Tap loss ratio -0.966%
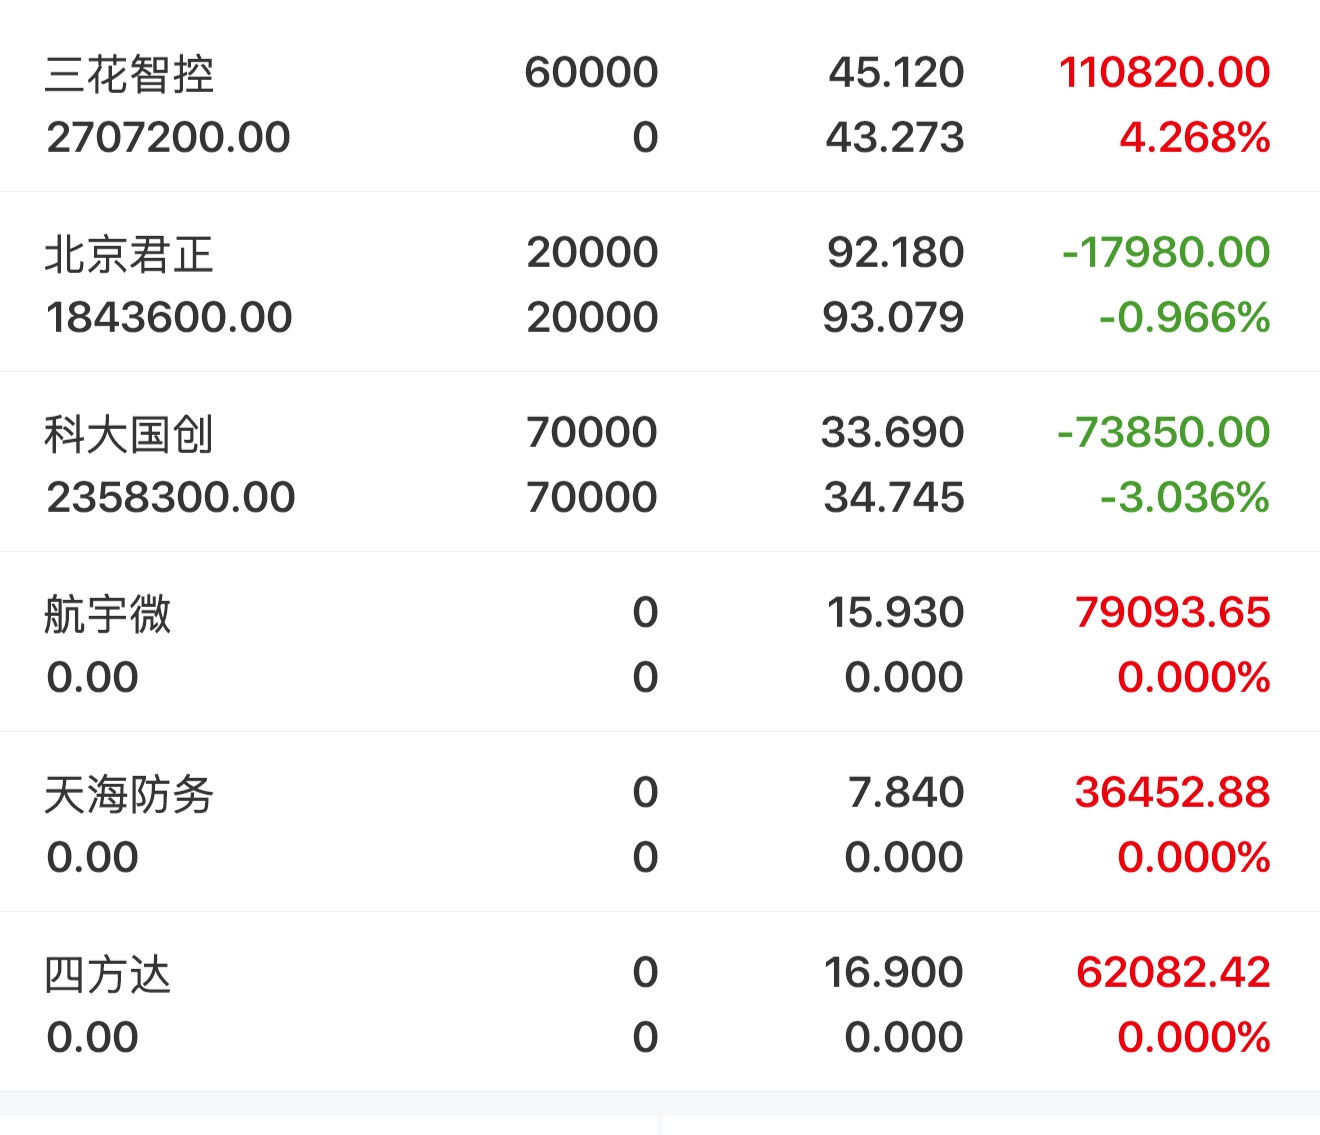Image resolution: width=1320 pixels, height=1135 pixels. pyautogui.click(x=1184, y=317)
